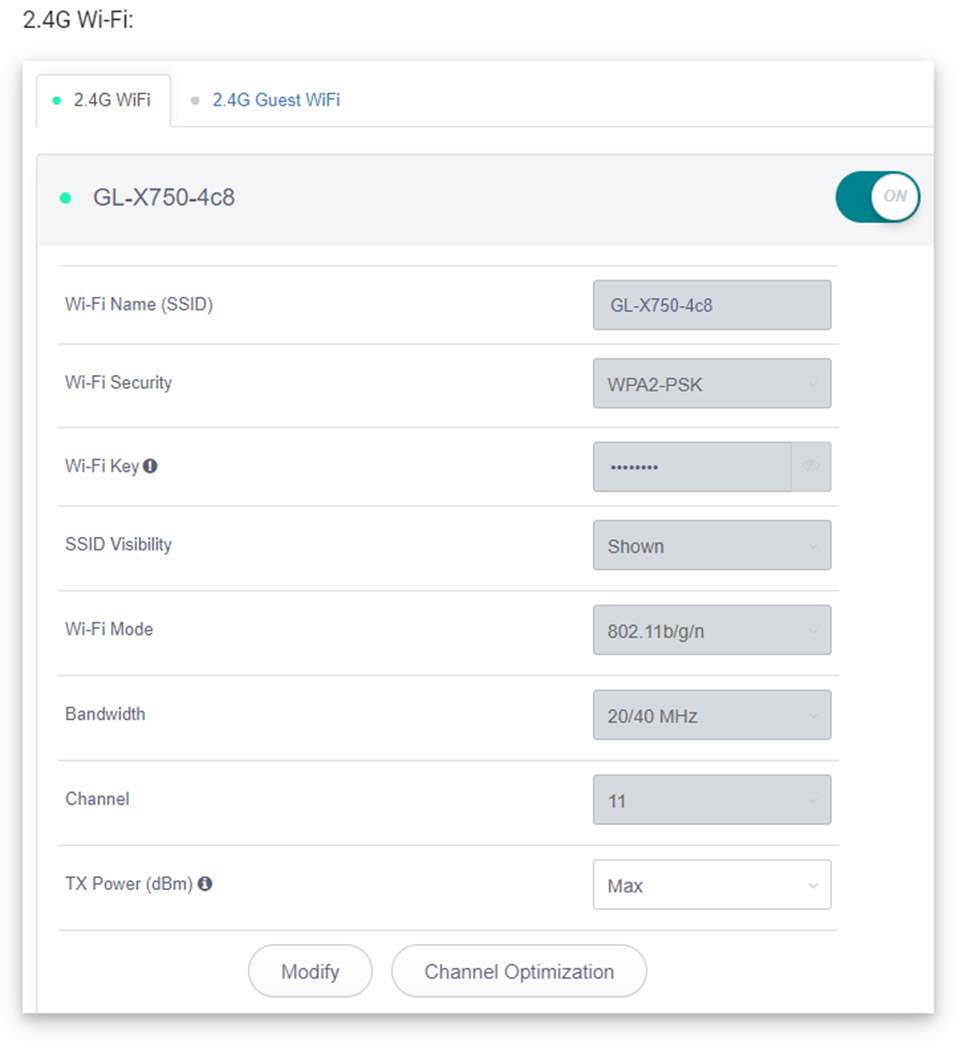Toggle the GL-X750-4c8 Wi-Fi ON switch
Viewport: 975px width, 1049px height.
point(877,197)
